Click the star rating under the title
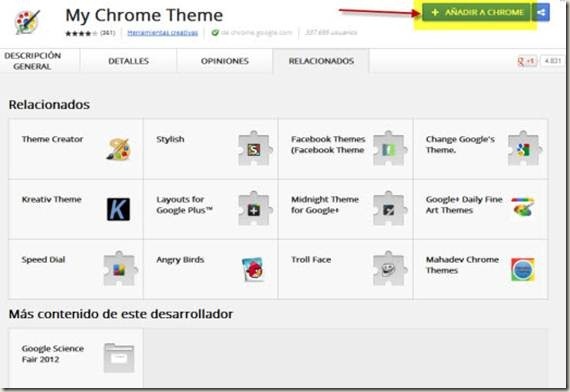570x392 pixels. pyautogui.click(x=81, y=33)
